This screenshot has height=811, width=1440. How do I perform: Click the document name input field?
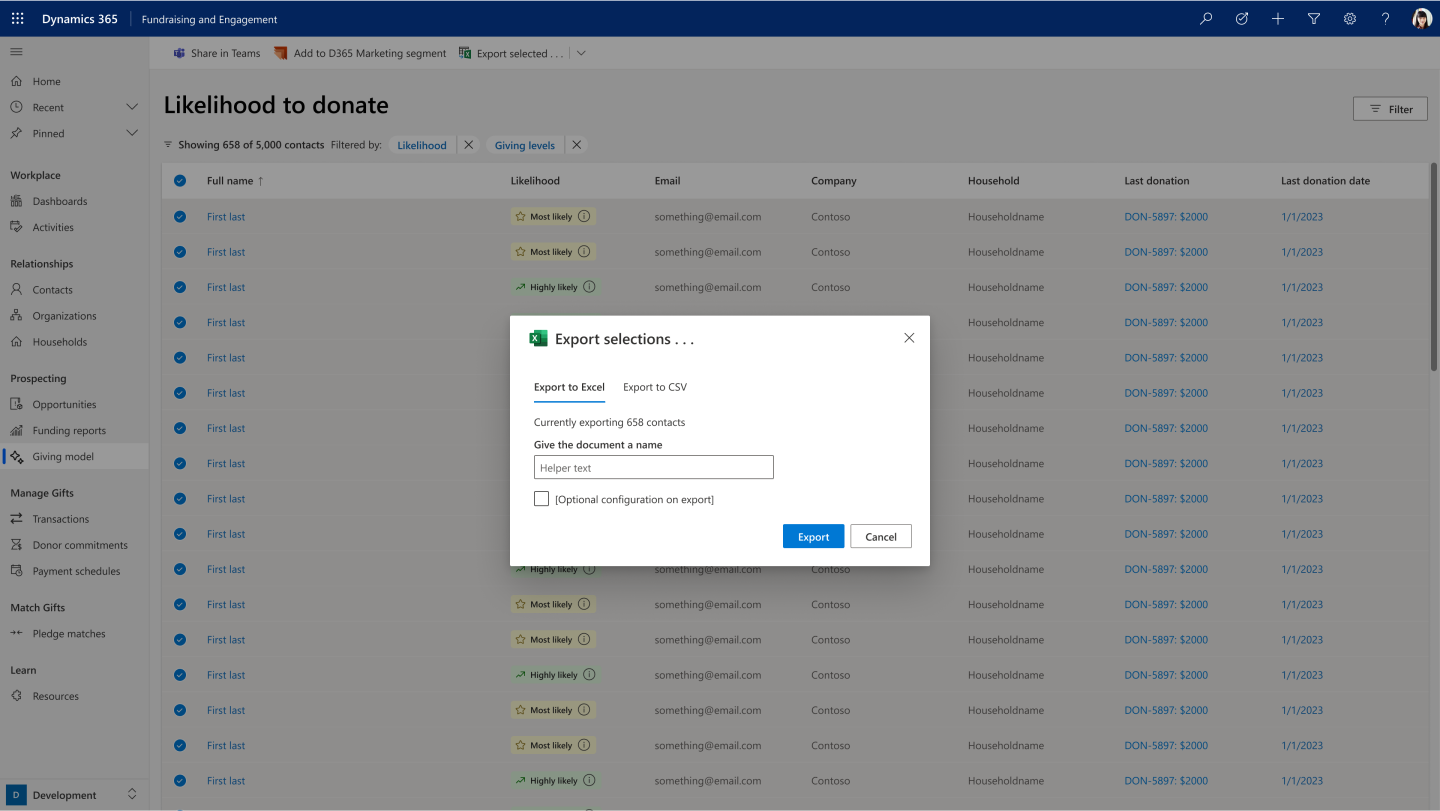click(653, 467)
